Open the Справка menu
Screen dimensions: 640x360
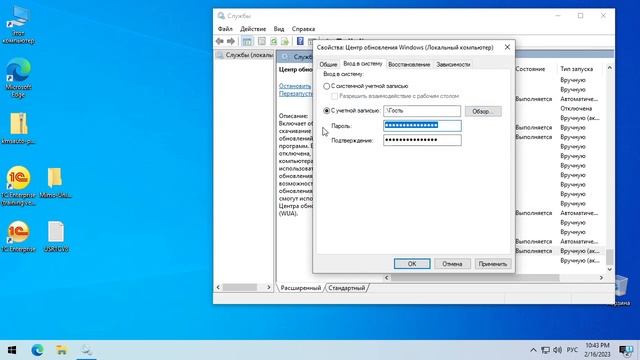coord(303,29)
